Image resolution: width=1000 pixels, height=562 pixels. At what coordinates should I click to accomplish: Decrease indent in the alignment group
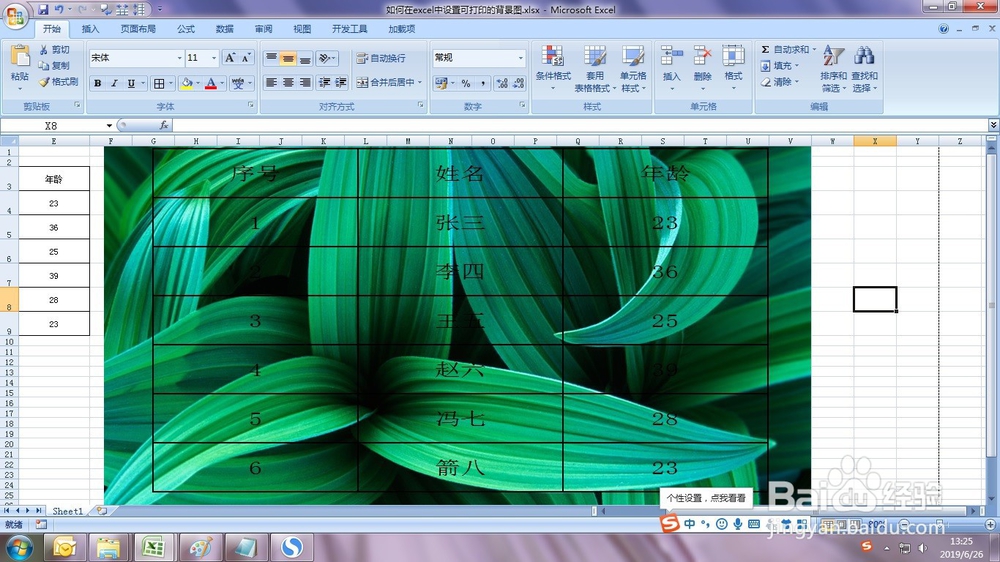pos(325,82)
